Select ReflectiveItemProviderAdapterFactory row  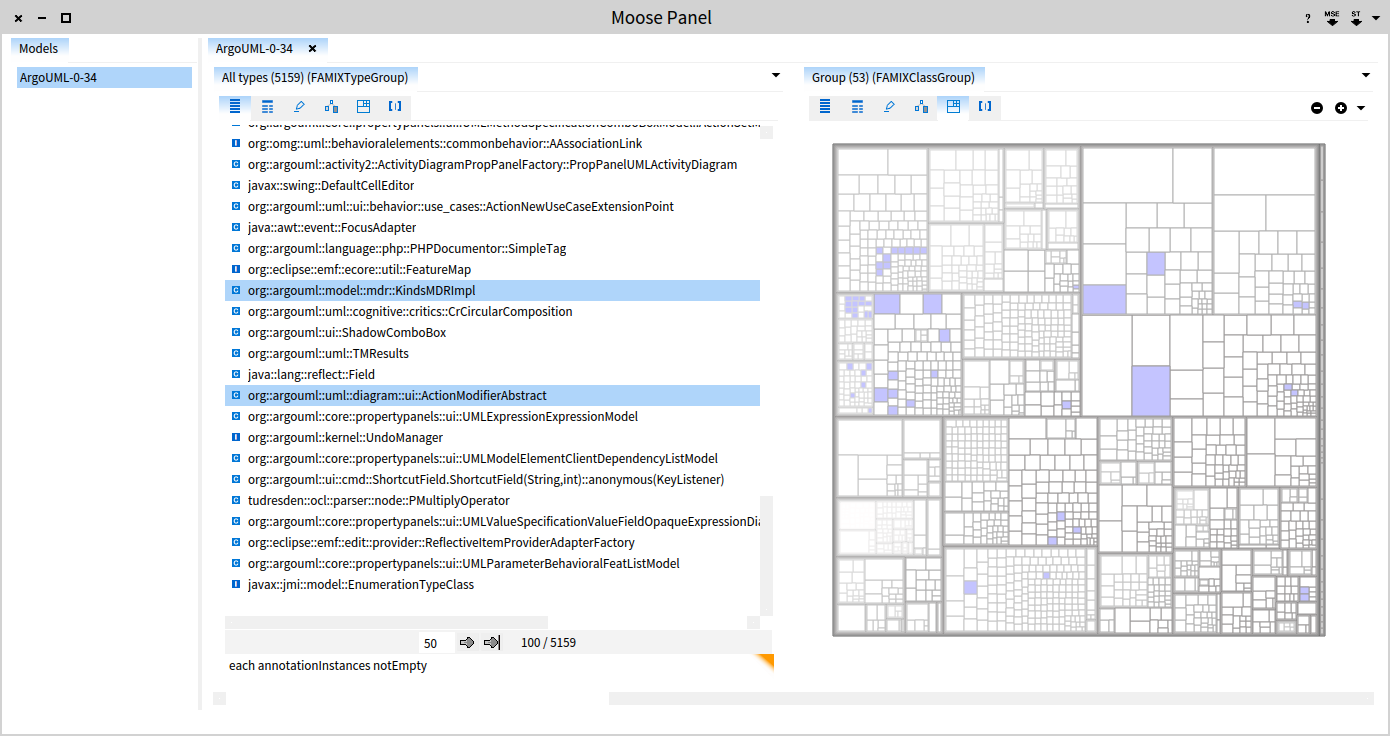click(492, 542)
